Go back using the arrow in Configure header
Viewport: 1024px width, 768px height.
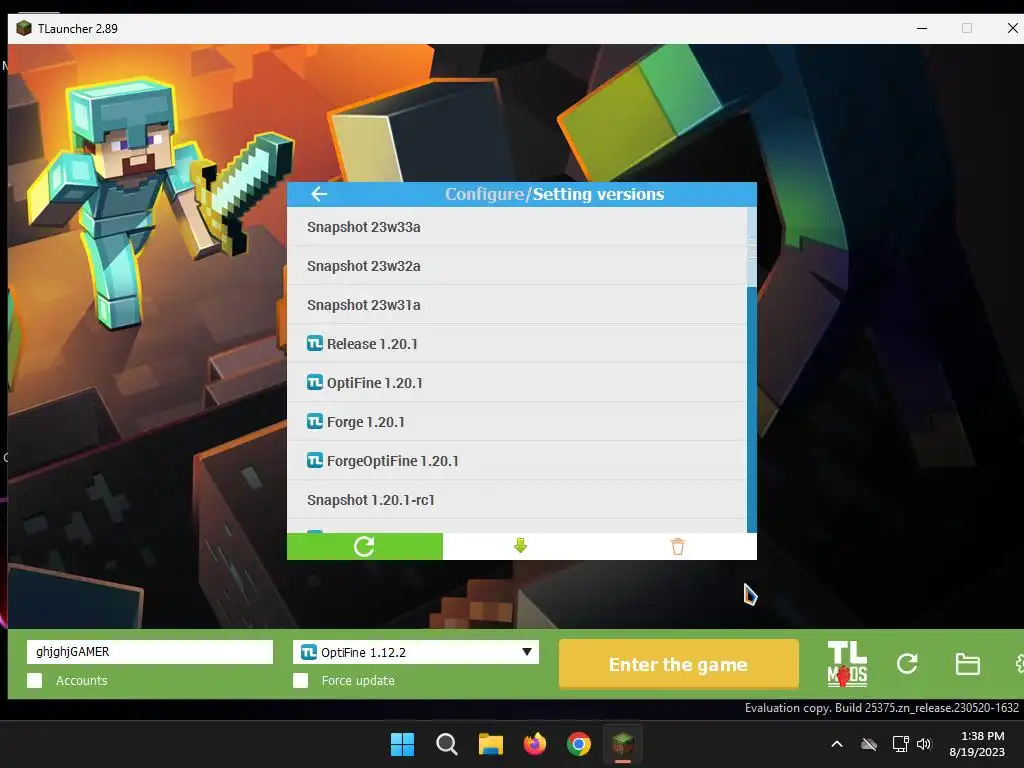tap(319, 194)
